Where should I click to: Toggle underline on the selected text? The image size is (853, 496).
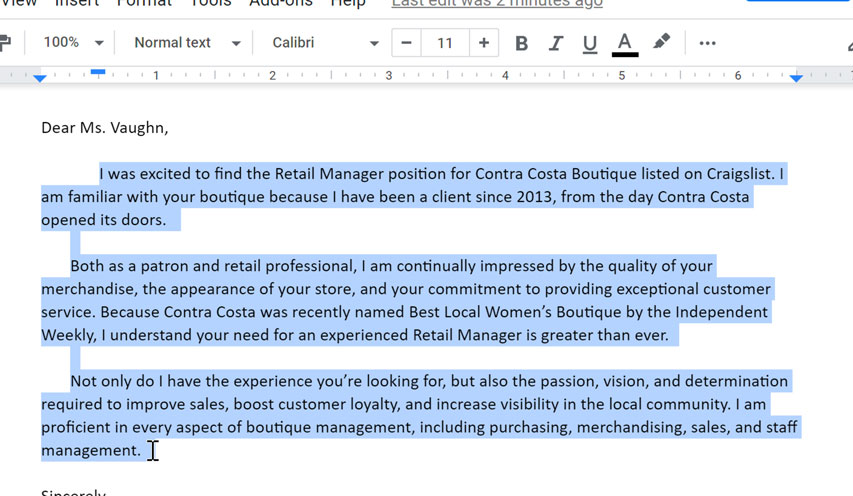[589, 43]
